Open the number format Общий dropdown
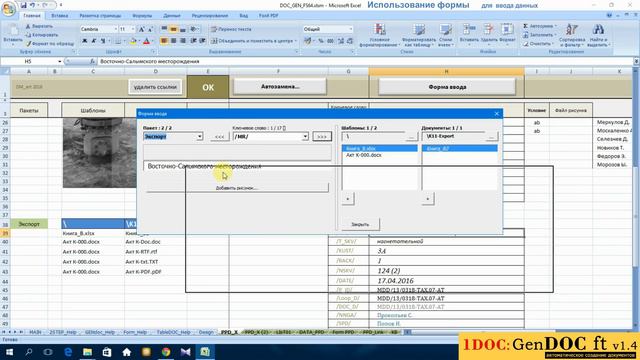Viewport: 640px width, 360px height. tap(351, 29)
